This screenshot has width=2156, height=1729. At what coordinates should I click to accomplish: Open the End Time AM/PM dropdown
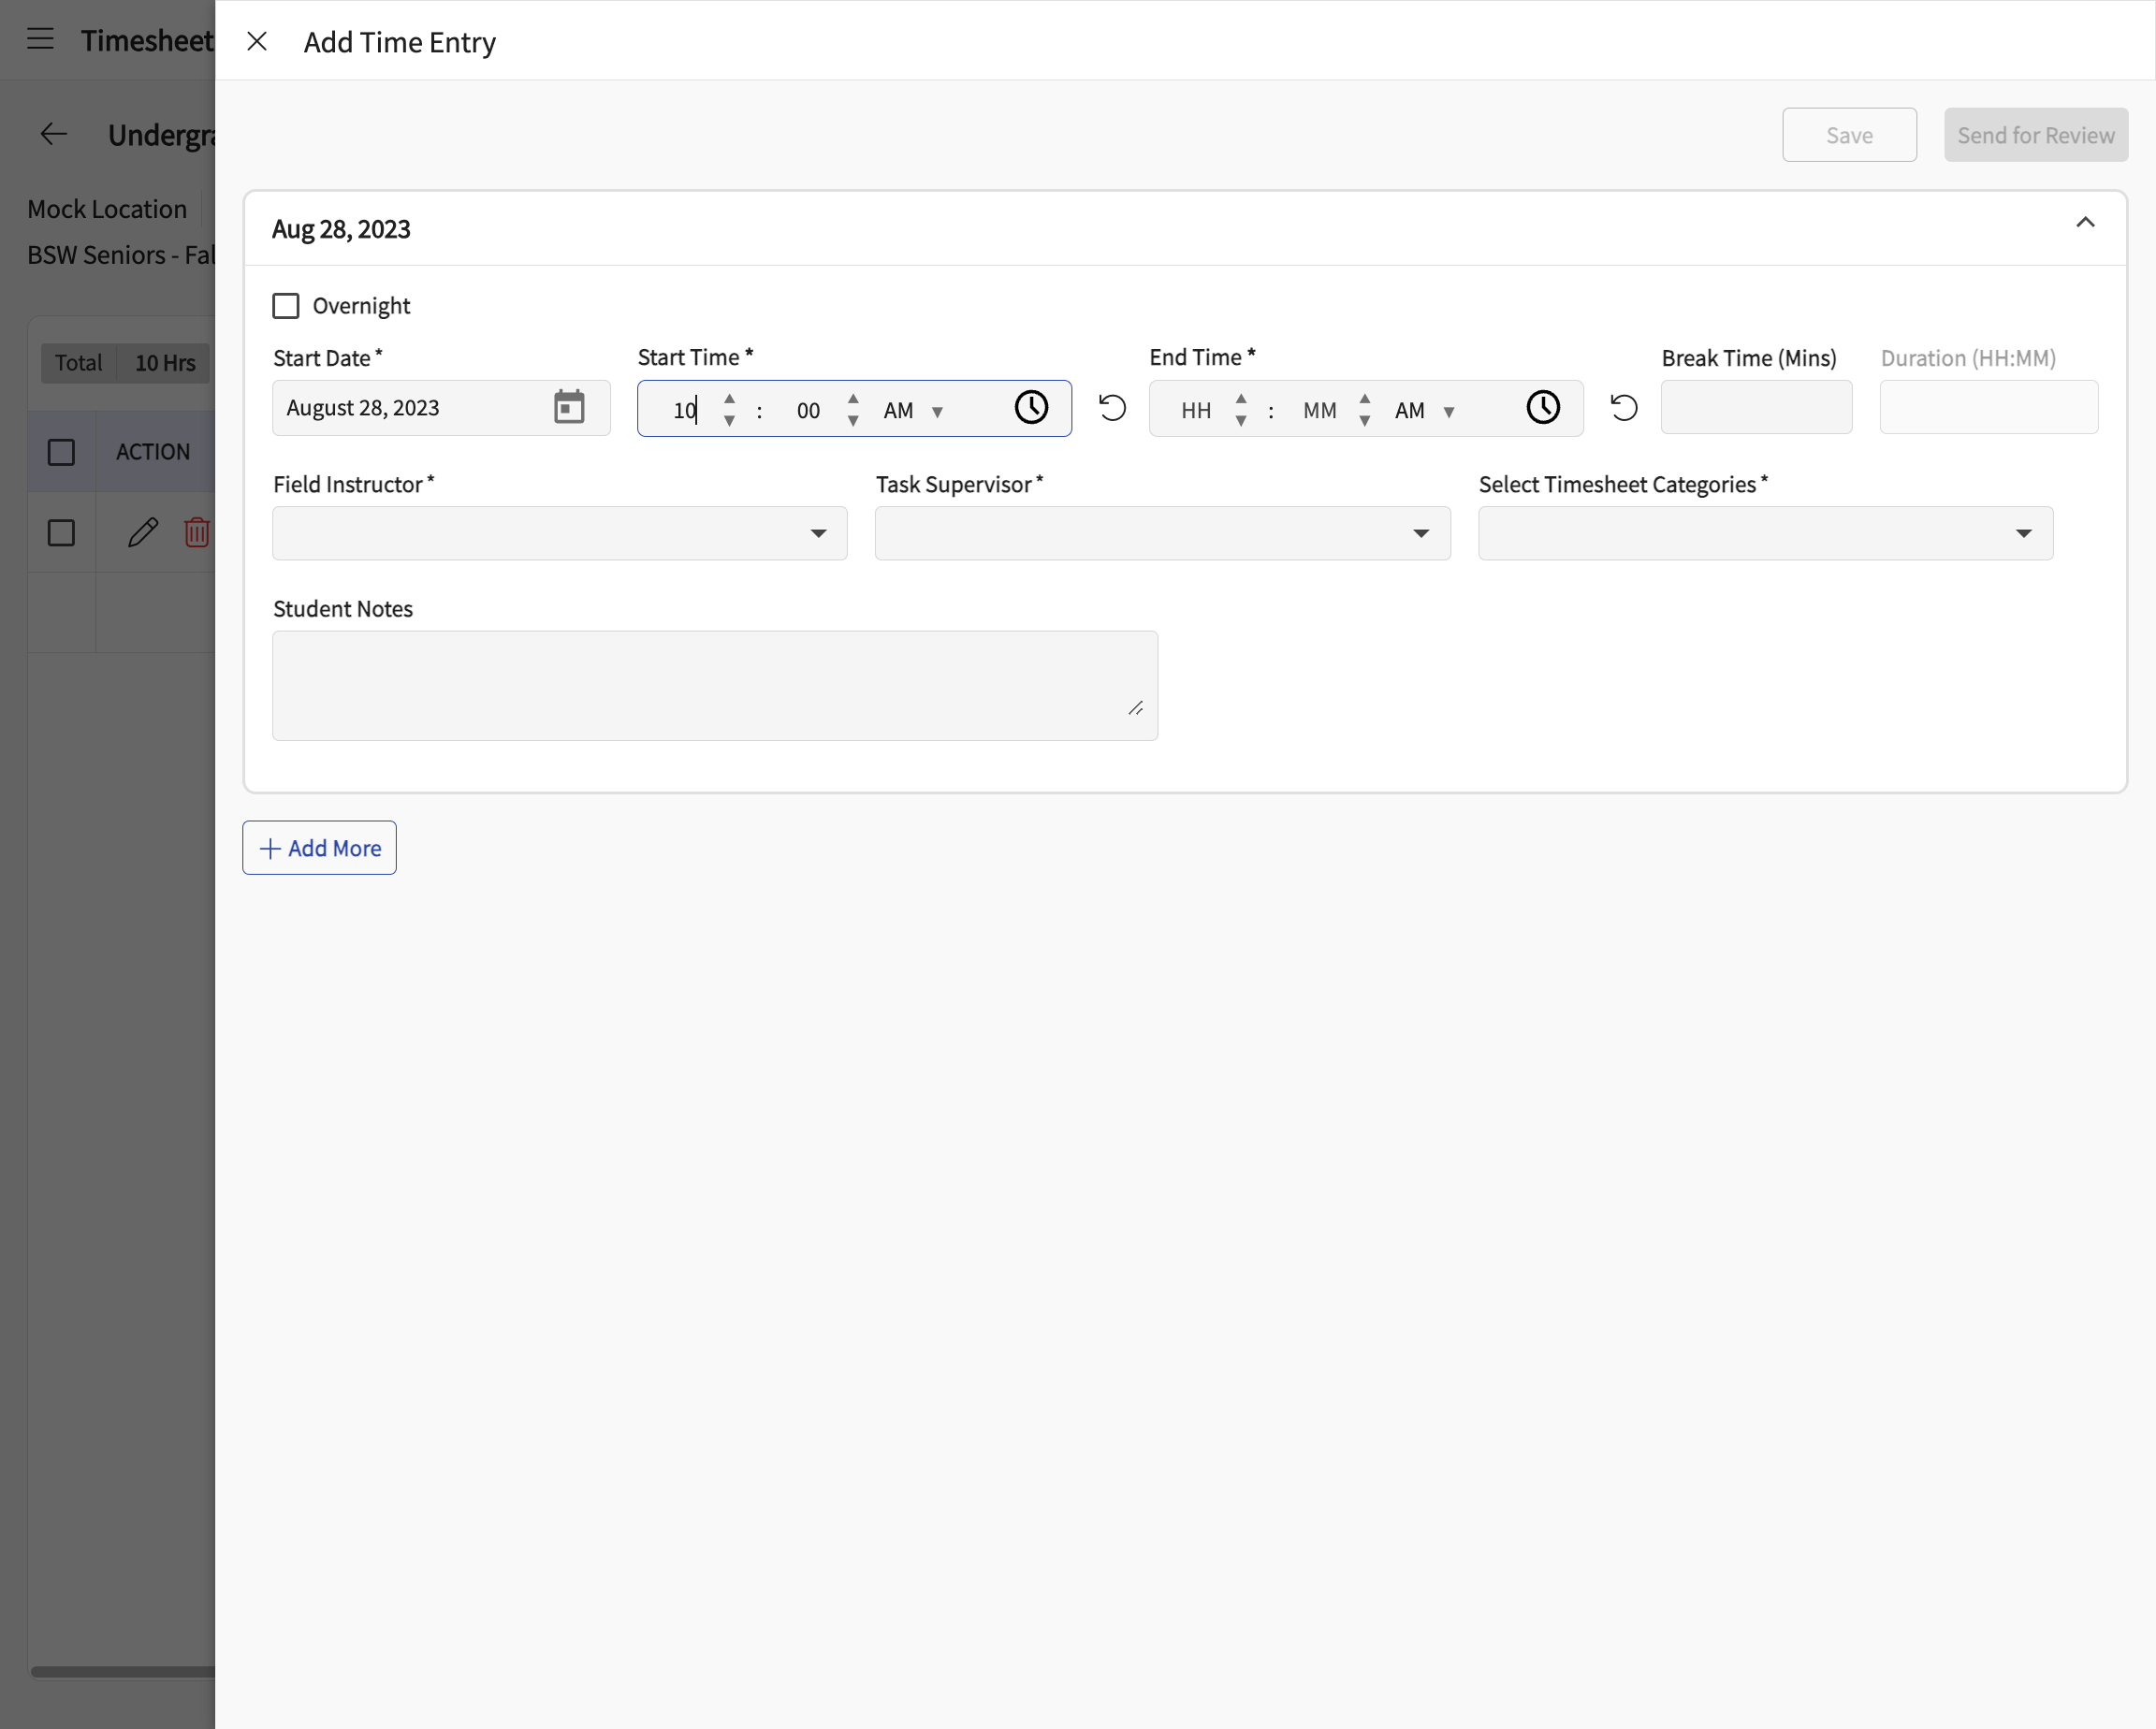pyautogui.click(x=1425, y=410)
